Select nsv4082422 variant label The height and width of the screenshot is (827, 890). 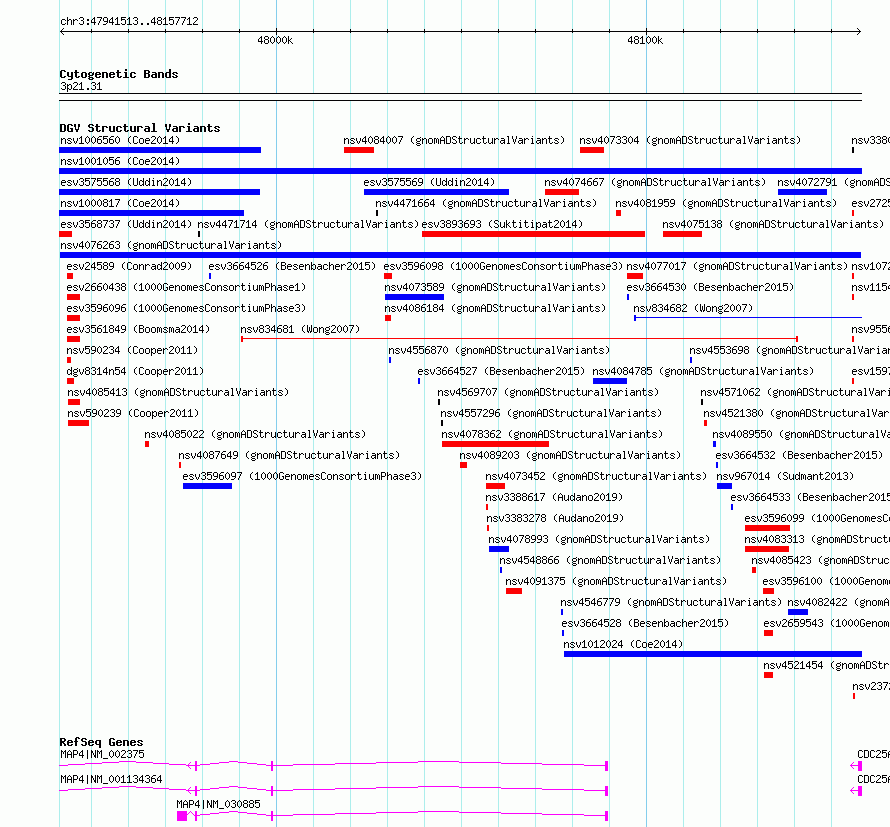[838, 602]
